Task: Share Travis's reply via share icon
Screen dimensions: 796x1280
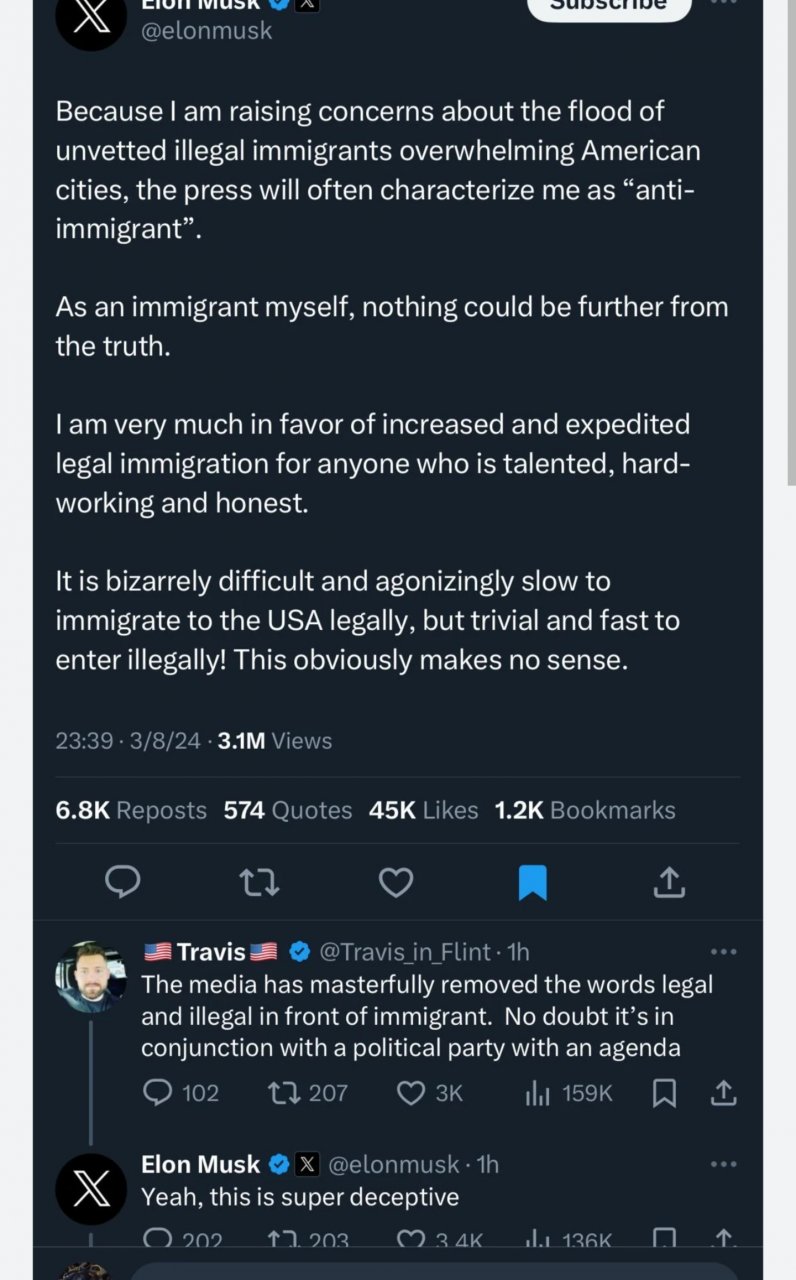Action: 723,1093
